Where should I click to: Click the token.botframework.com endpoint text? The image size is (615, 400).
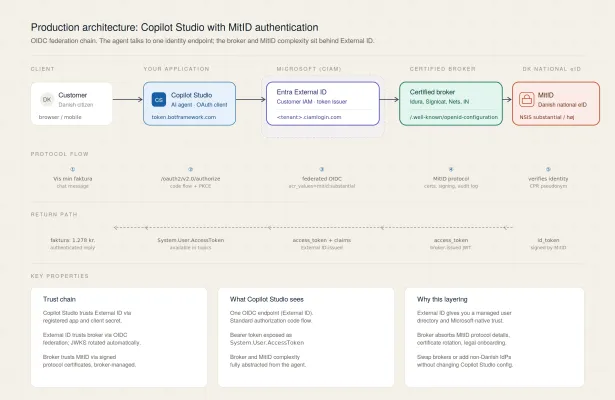click(x=184, y=117)
